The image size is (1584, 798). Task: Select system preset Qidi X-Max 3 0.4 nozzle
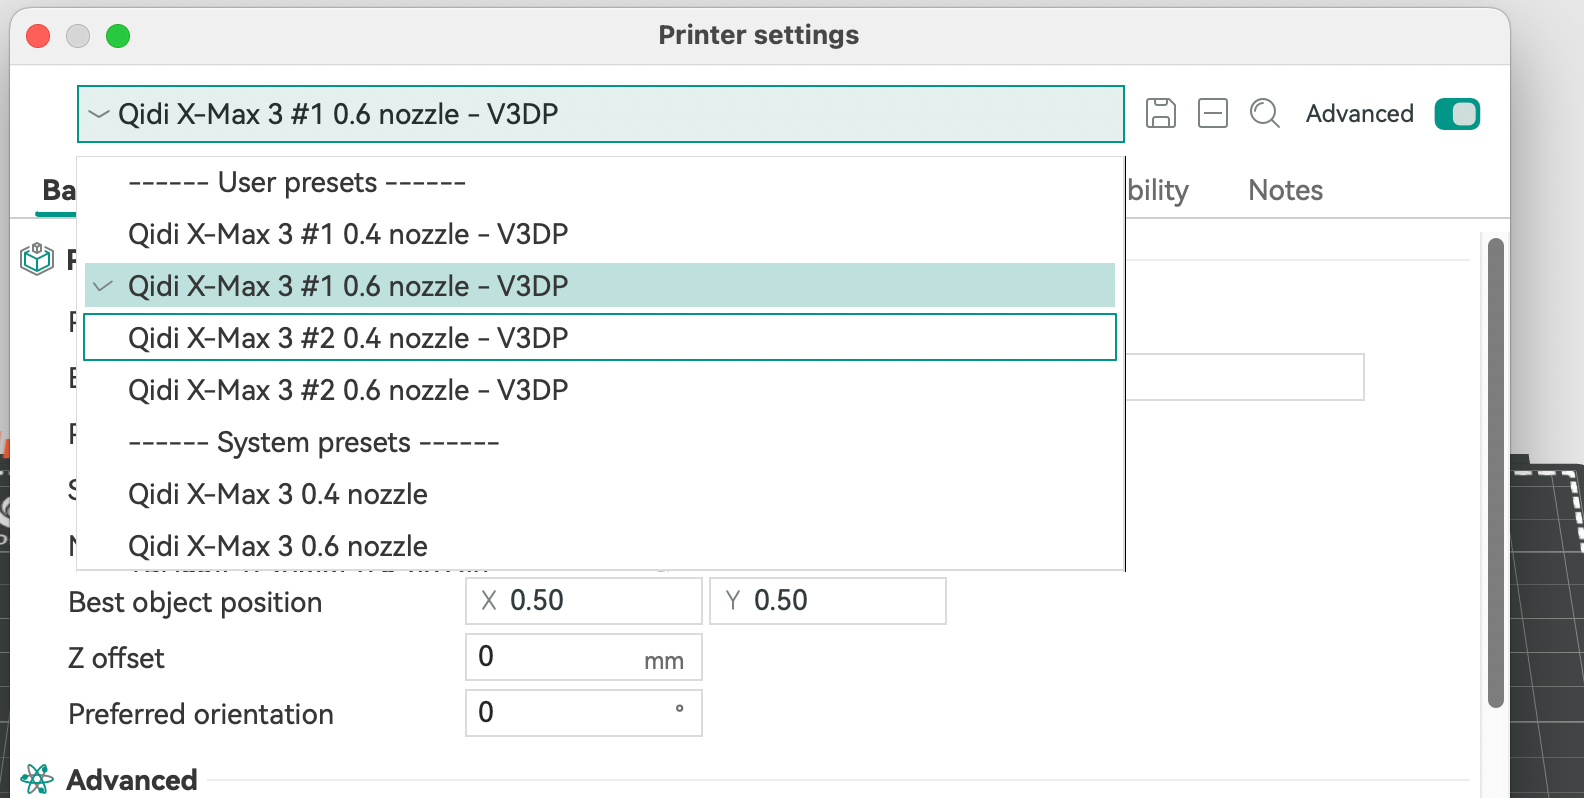tap(278, 494)
